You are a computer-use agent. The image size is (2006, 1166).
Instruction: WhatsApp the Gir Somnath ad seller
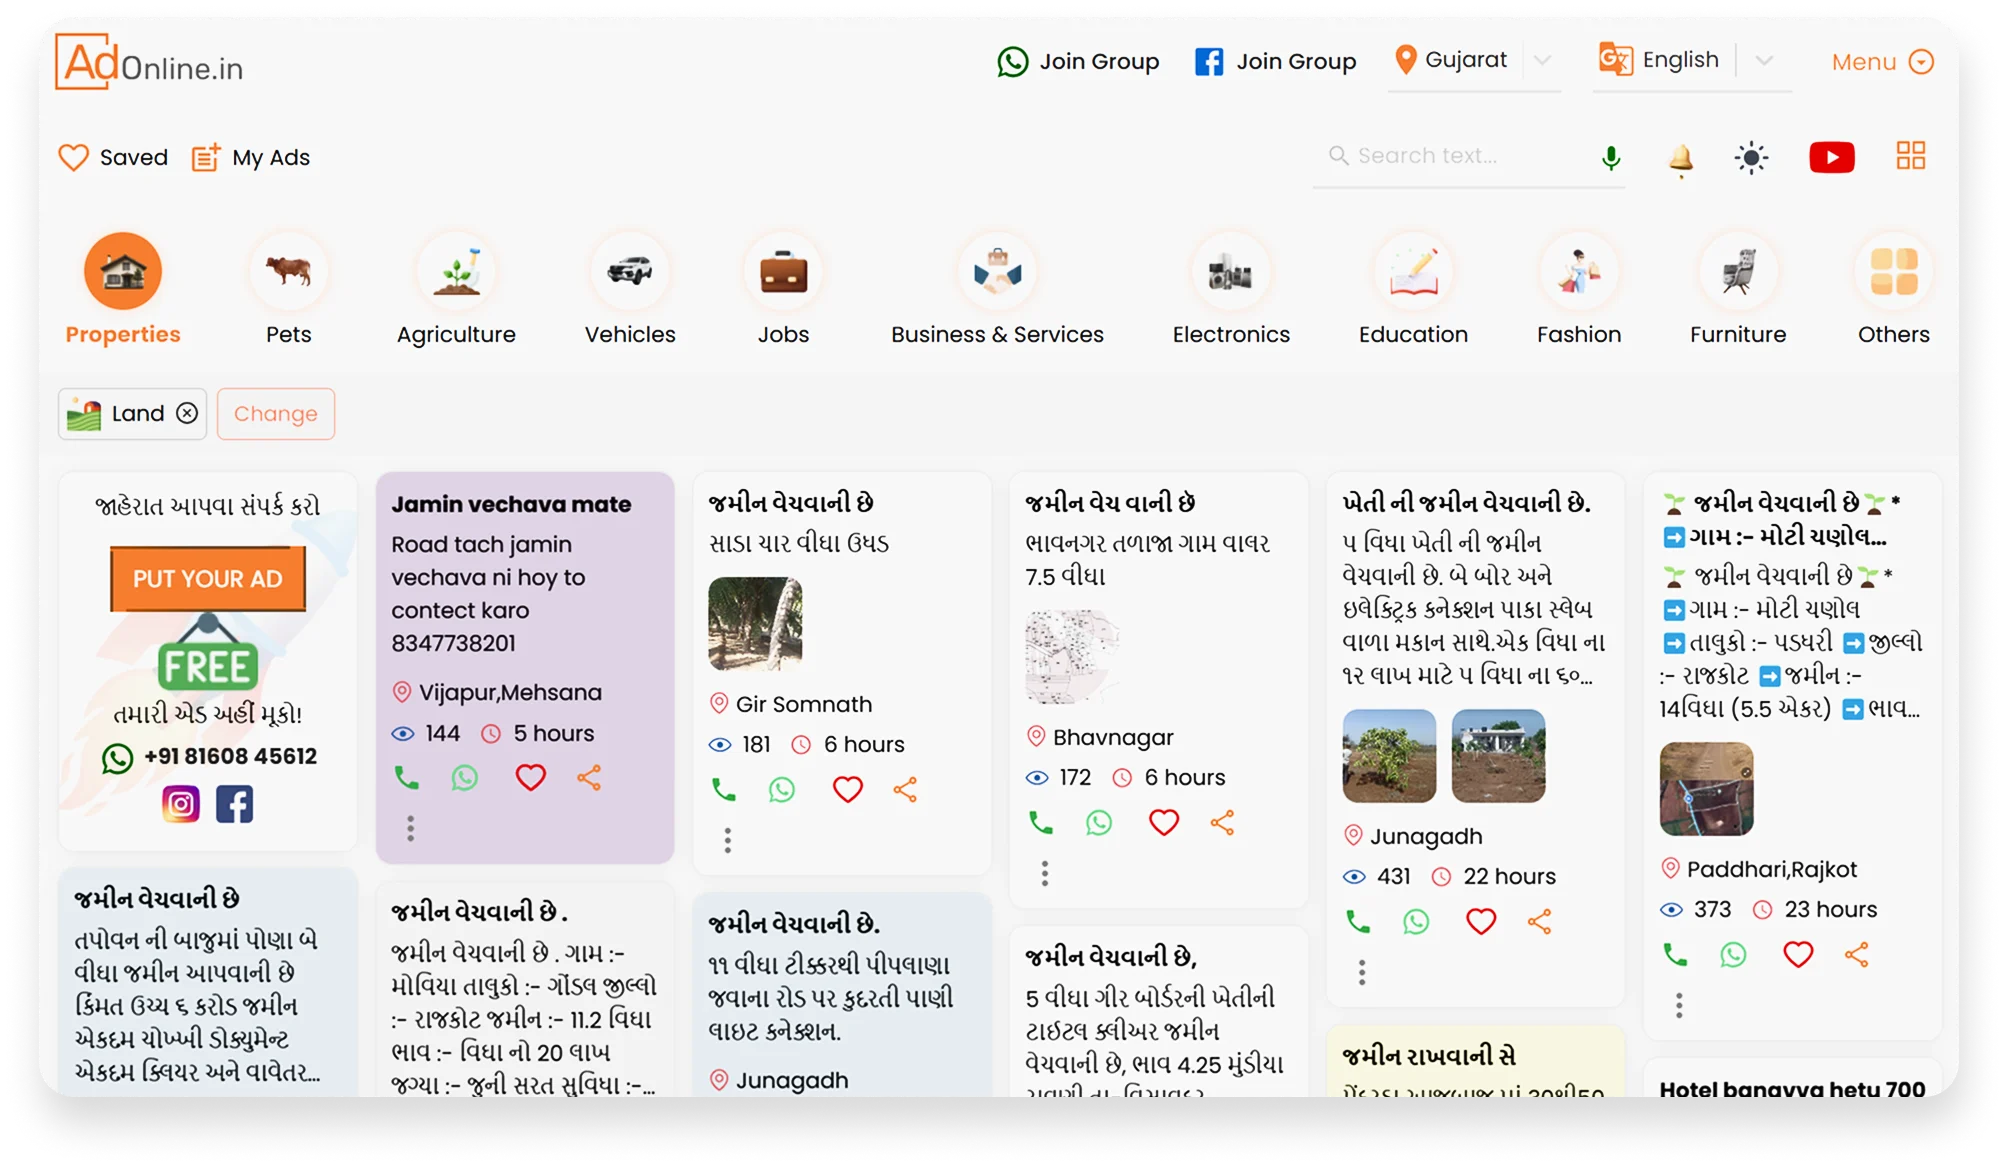point(782,790)
